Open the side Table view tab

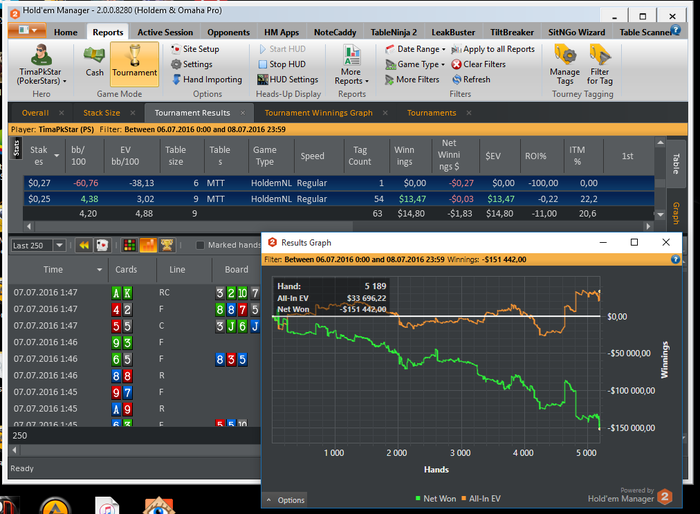click(x=675, y=163)
